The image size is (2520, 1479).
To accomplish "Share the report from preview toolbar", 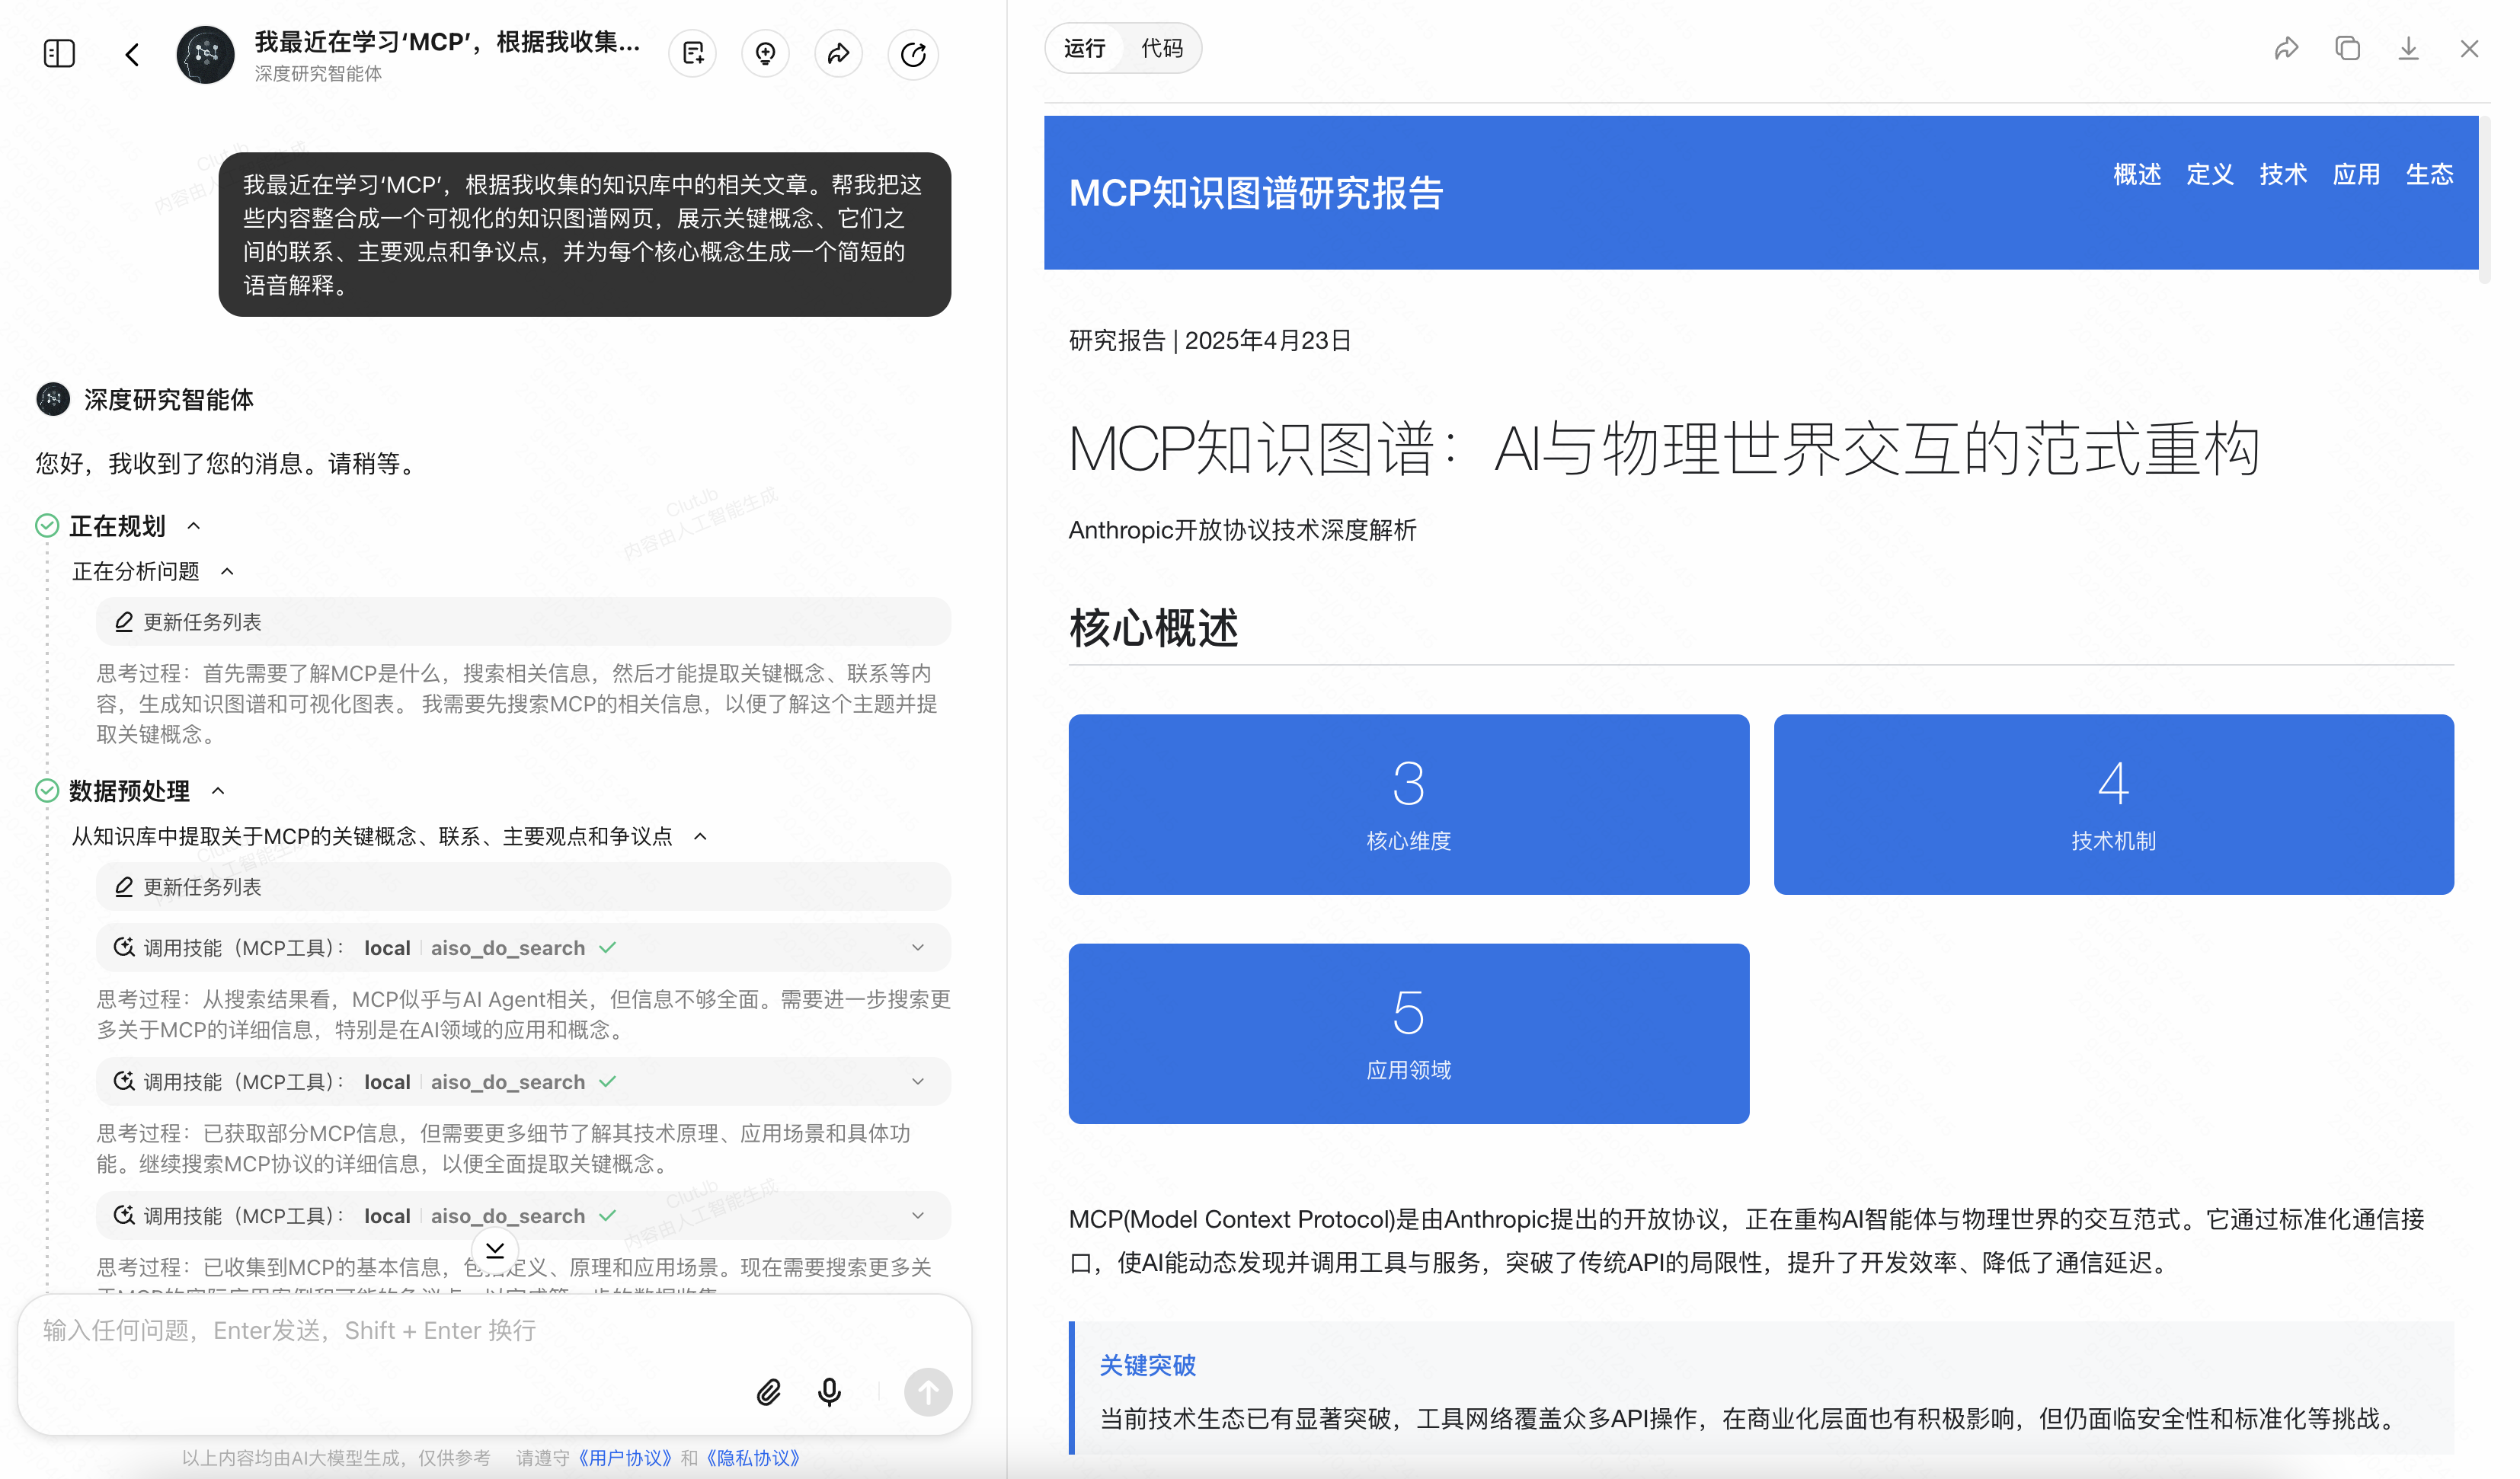I will (x=2287, y=48).
